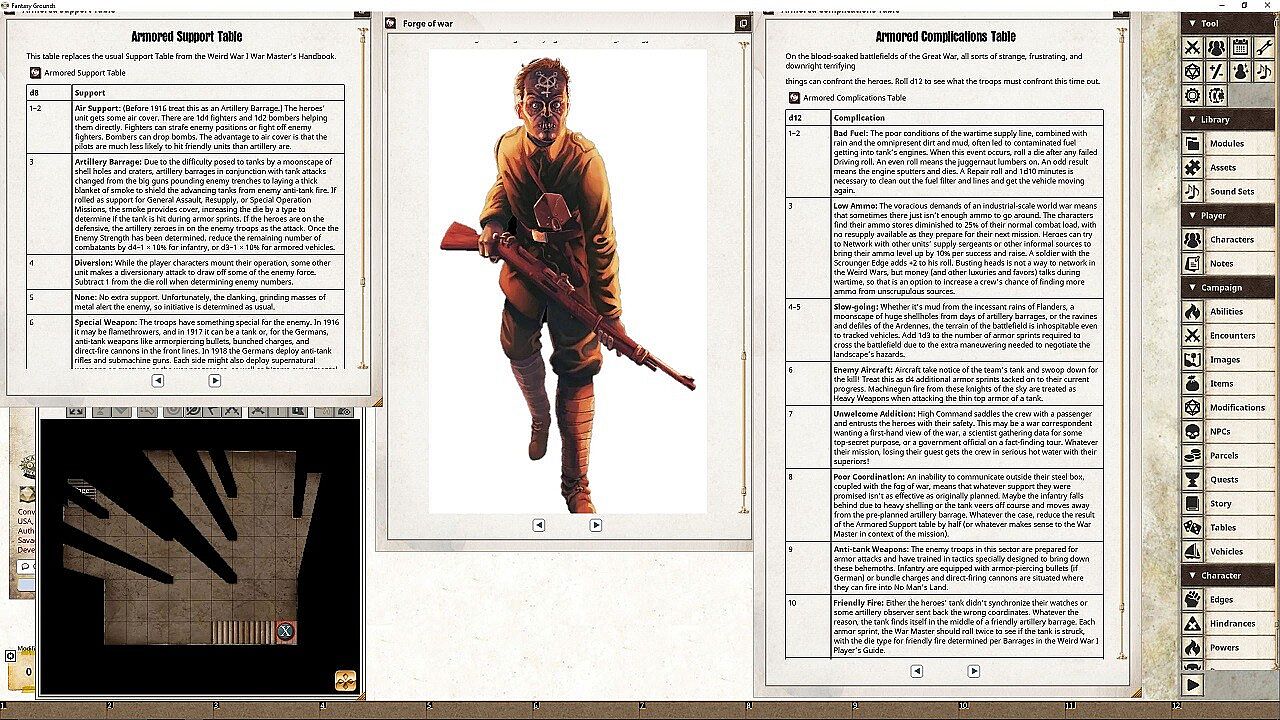The image size is (1280, 720).
Task: Open the plus/minus Modifiers tool icon
Action: (x=1216, y=71)
